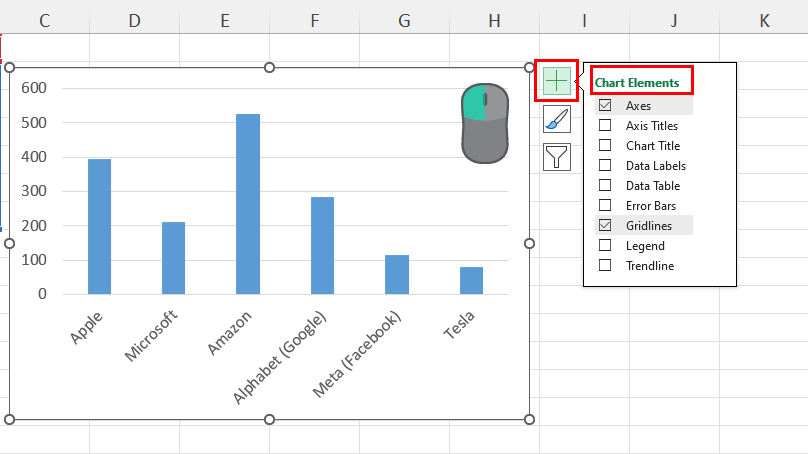This screenshot has height=454, width=808.
Task: Click the chart's left-middle sizing handle
Action: pyautogui.click(x=9, y=243)
